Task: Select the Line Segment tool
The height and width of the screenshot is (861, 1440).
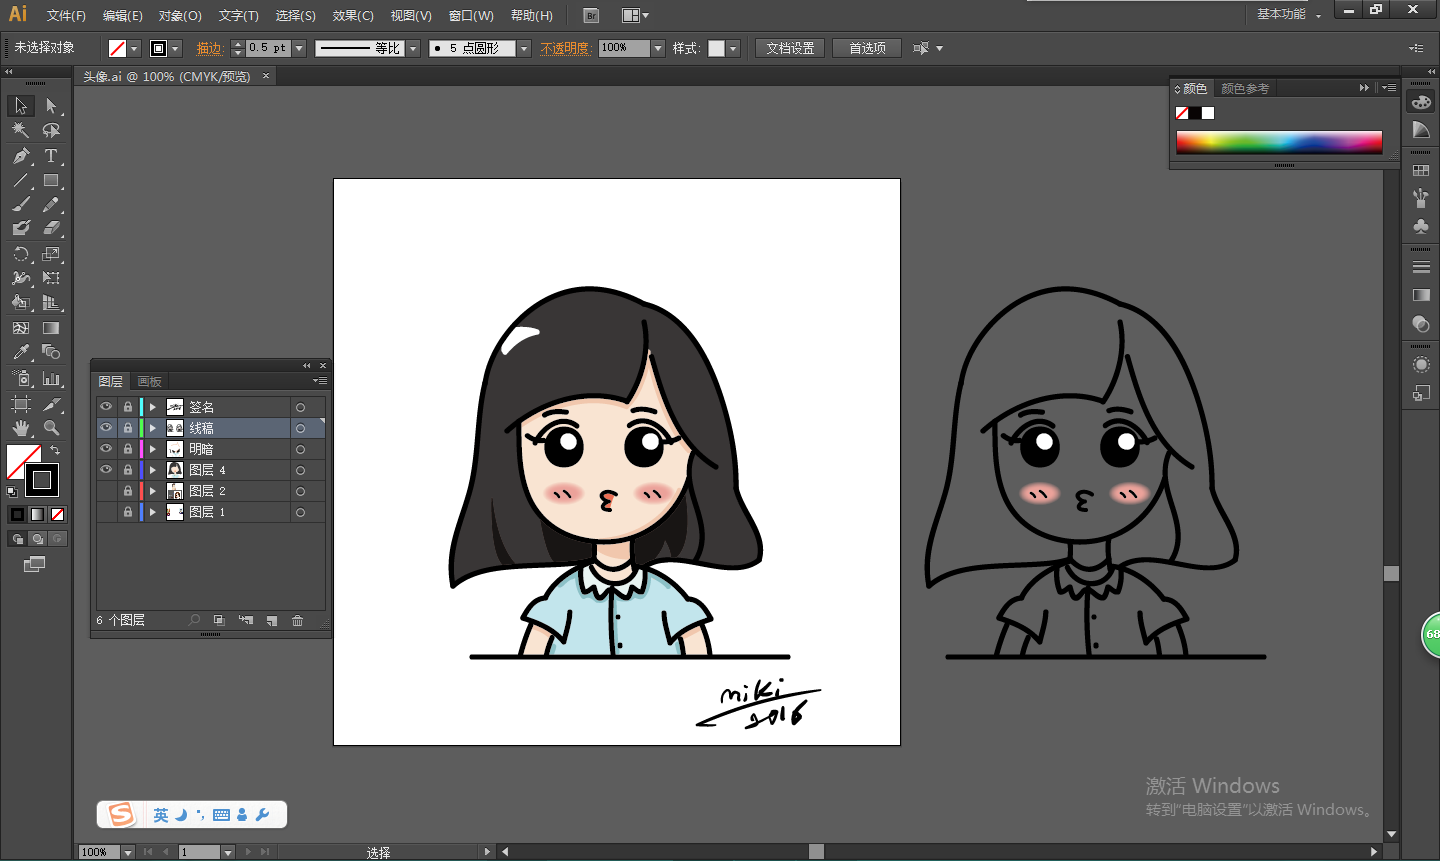Action: click(x=21, y=181)
